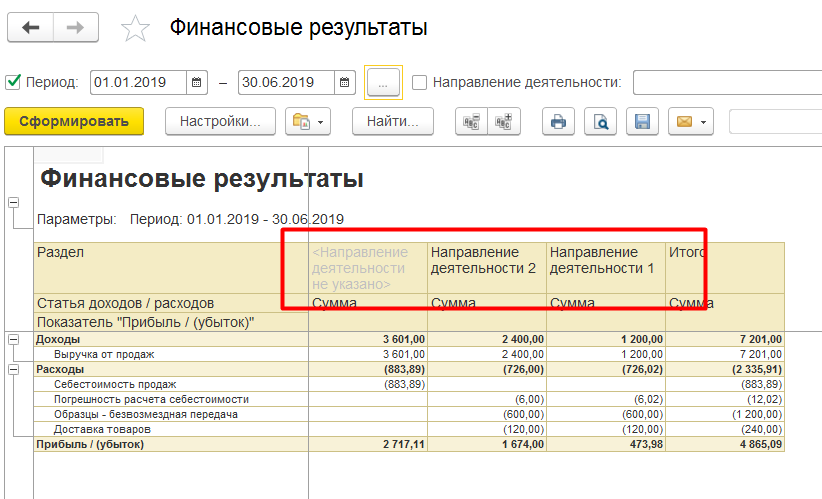Save report with floppy disk icon
This screenshot has width=822, height=499.
(x=642, y=122)
